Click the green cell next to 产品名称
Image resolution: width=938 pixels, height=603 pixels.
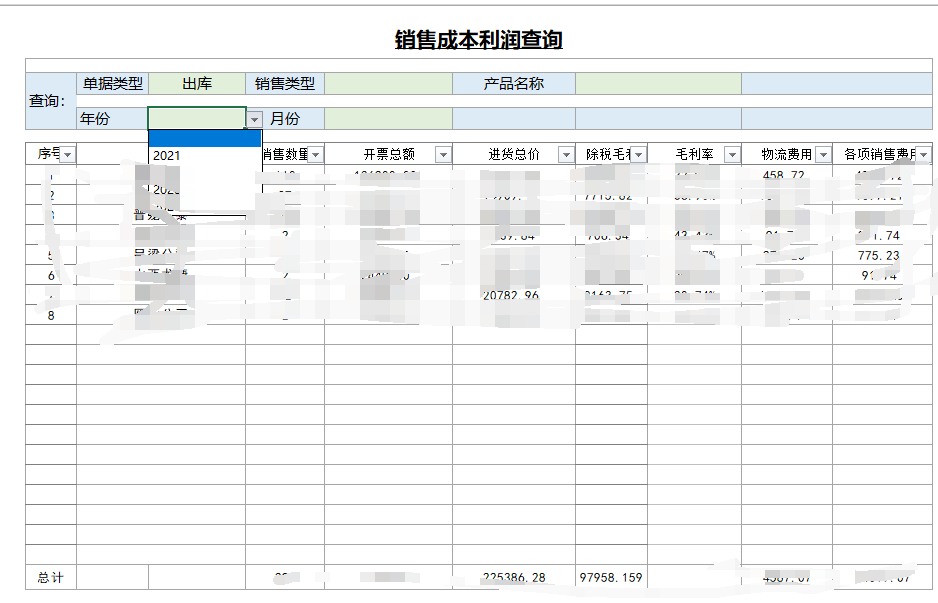coord(657,84)
